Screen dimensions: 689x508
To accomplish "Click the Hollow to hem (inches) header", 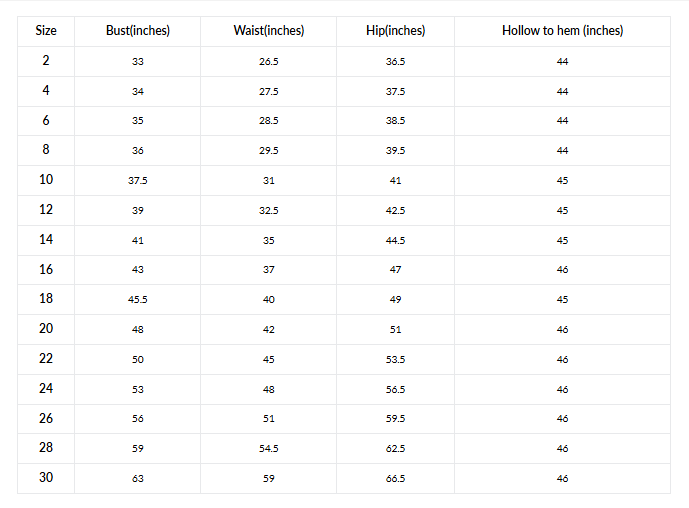I will pos(562,31).
